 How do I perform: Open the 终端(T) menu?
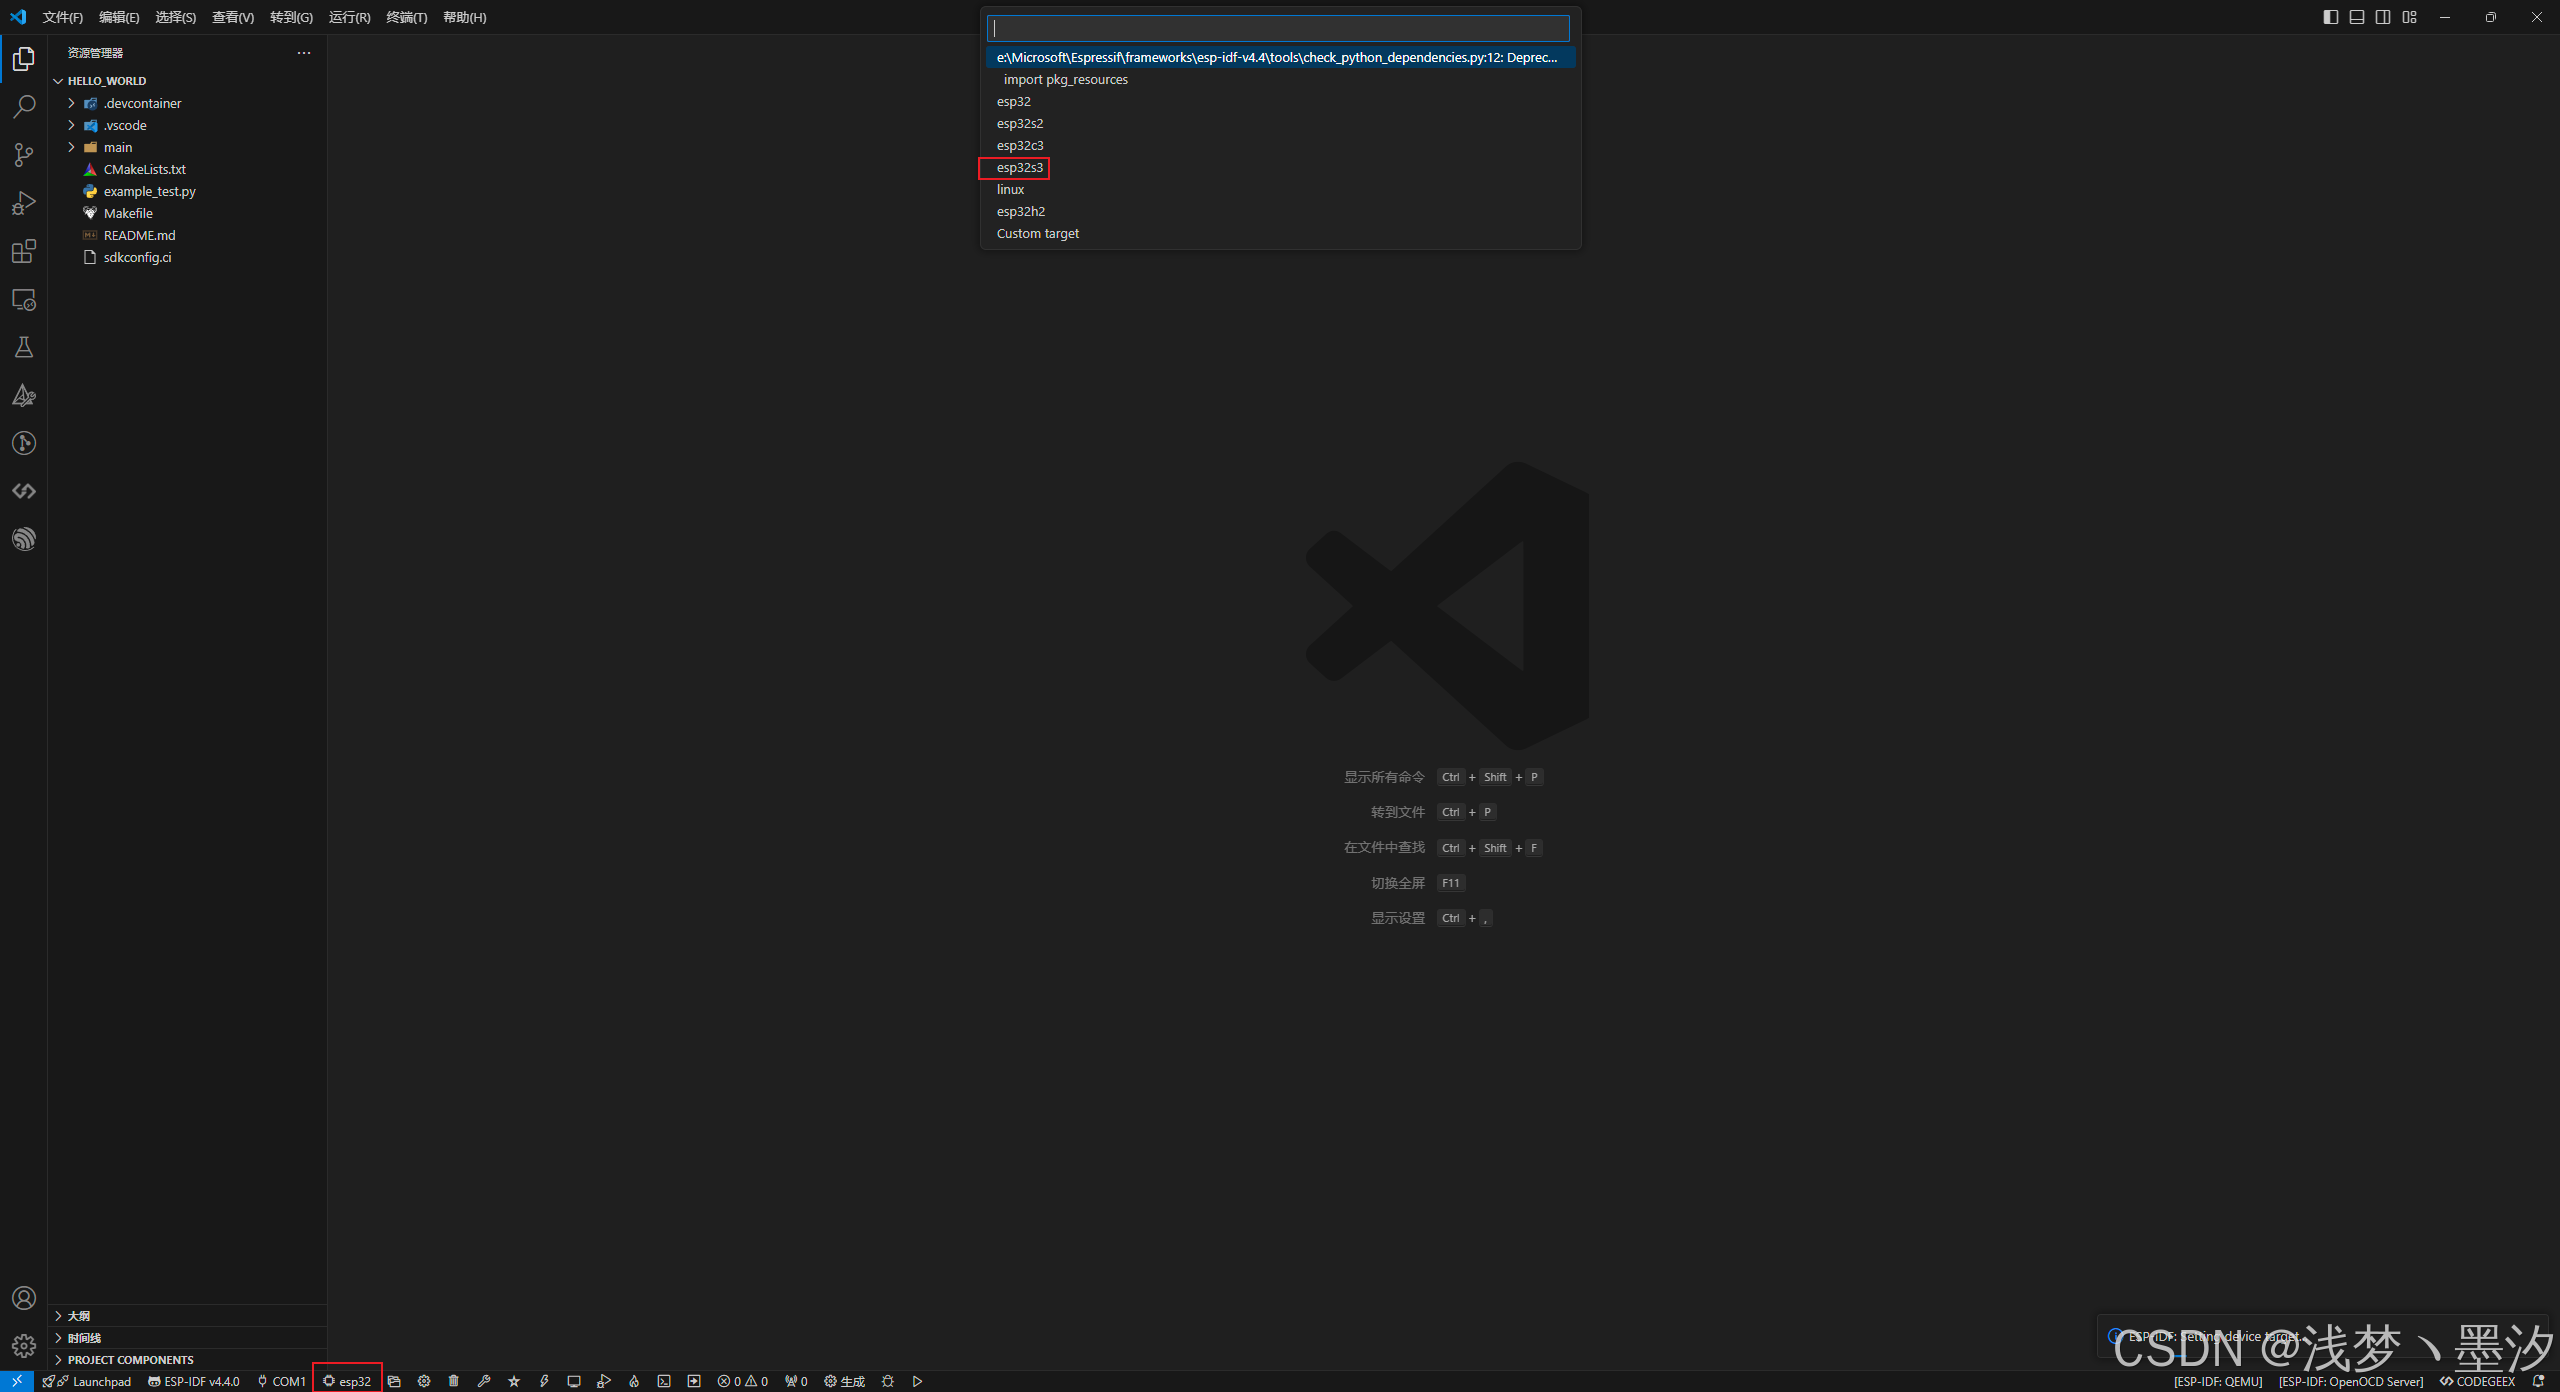pyautogui.click(x=406, y=17)
